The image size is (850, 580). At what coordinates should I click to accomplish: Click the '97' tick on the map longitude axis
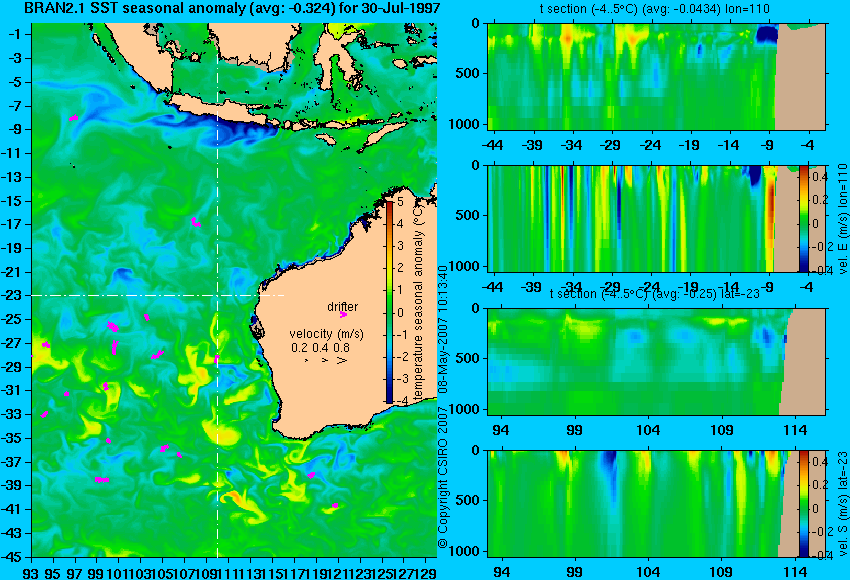coord(75,572)
